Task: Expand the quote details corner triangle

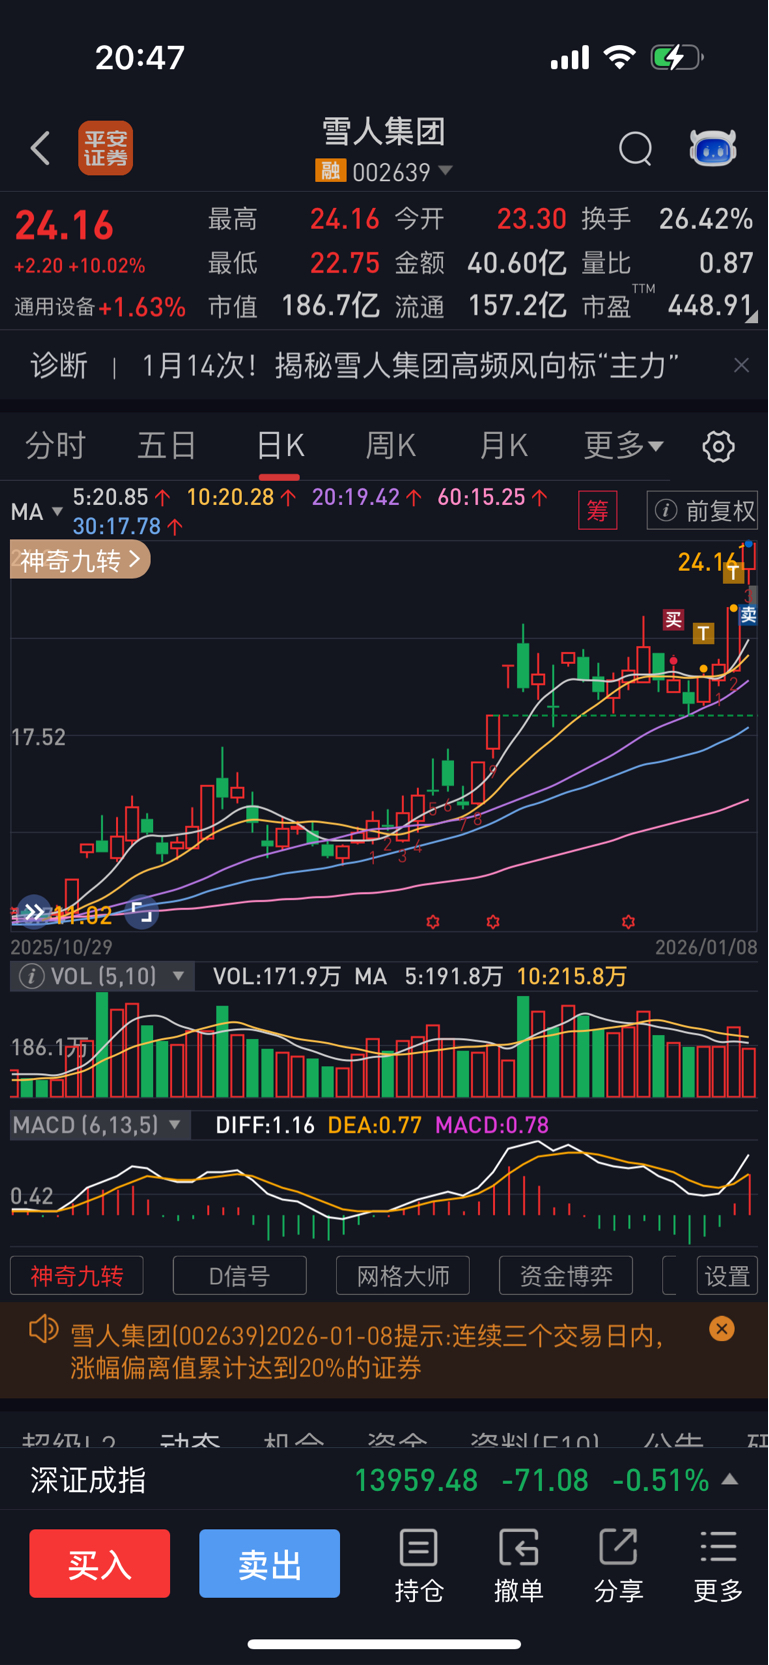Action: tap(751, 316)
